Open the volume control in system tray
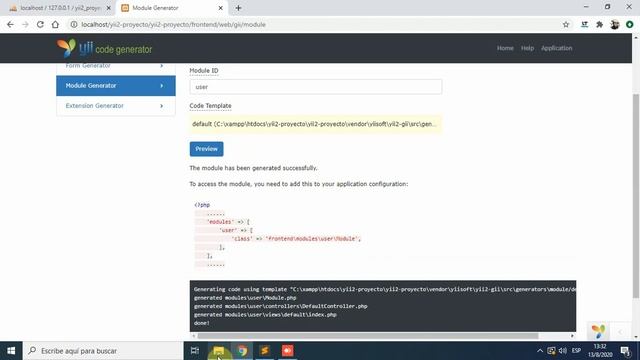This screenshot has width=640, height=360. pos(562,351)
